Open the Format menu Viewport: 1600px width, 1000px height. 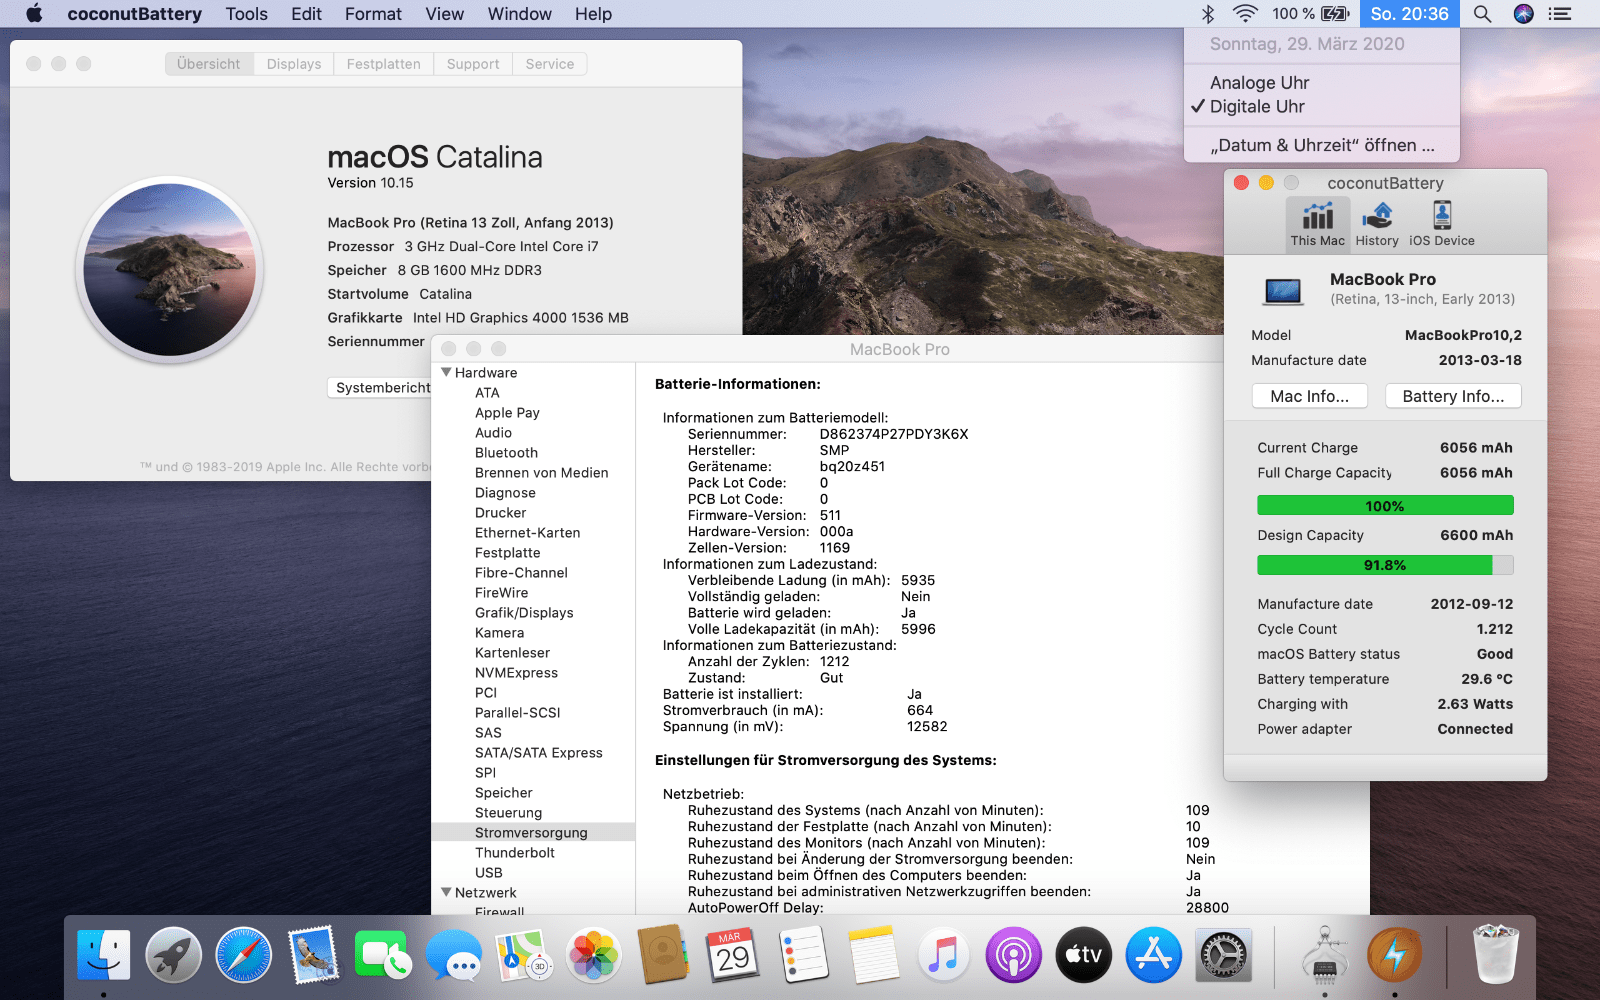pyautogui.click(x=373, y=14)
